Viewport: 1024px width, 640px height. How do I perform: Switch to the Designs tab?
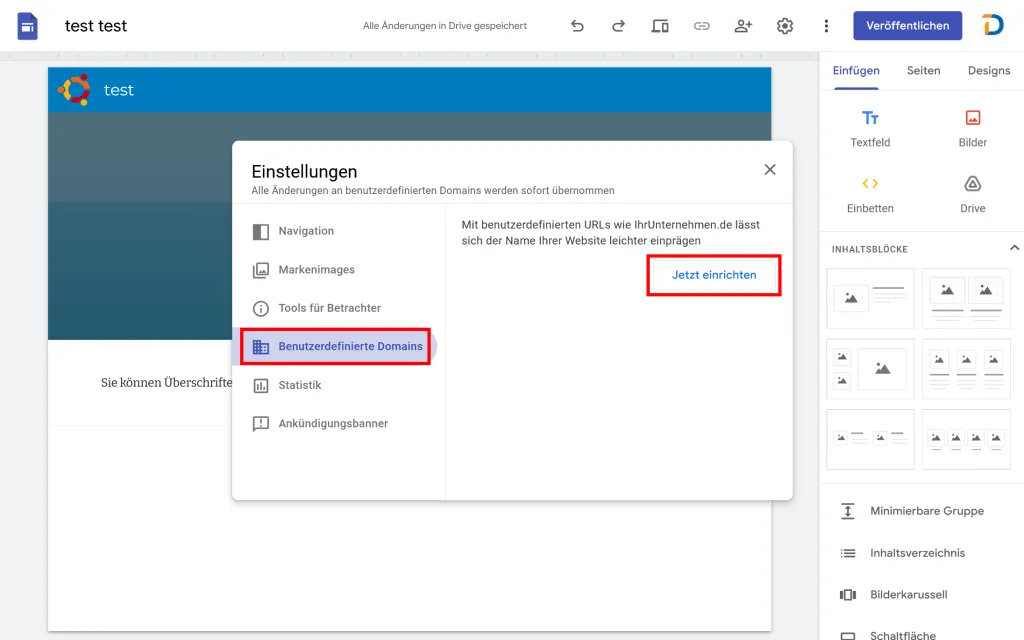(x=988, y=71)
